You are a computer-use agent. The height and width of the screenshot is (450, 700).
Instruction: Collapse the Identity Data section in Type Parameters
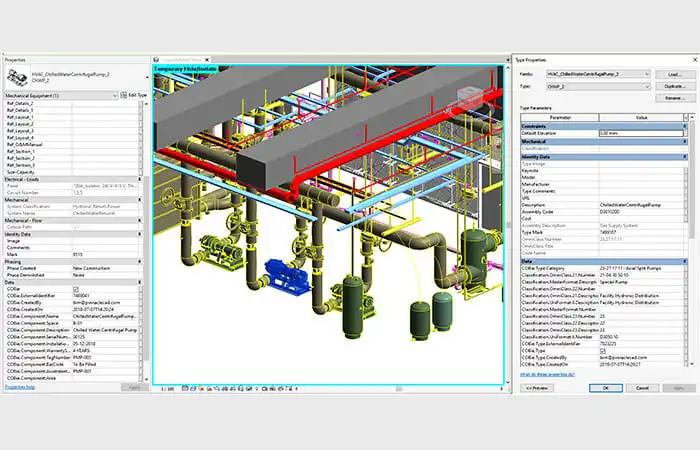point(685,157)
